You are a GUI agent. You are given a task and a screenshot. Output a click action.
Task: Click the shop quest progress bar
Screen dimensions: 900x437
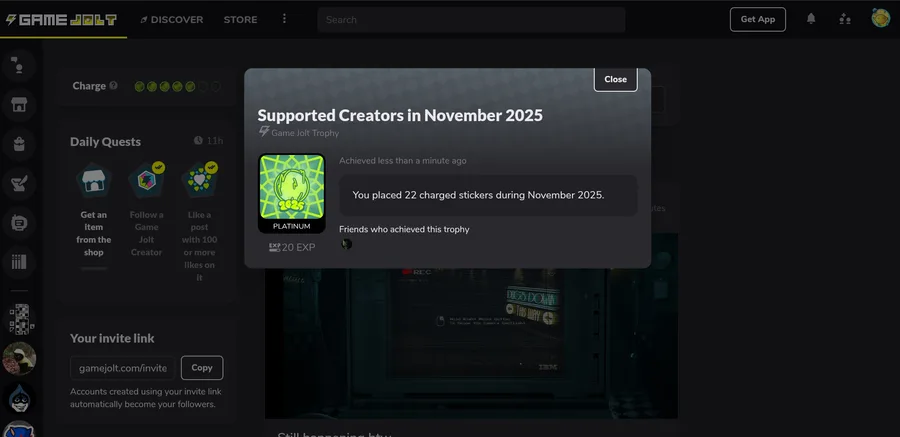coord(94,268)
